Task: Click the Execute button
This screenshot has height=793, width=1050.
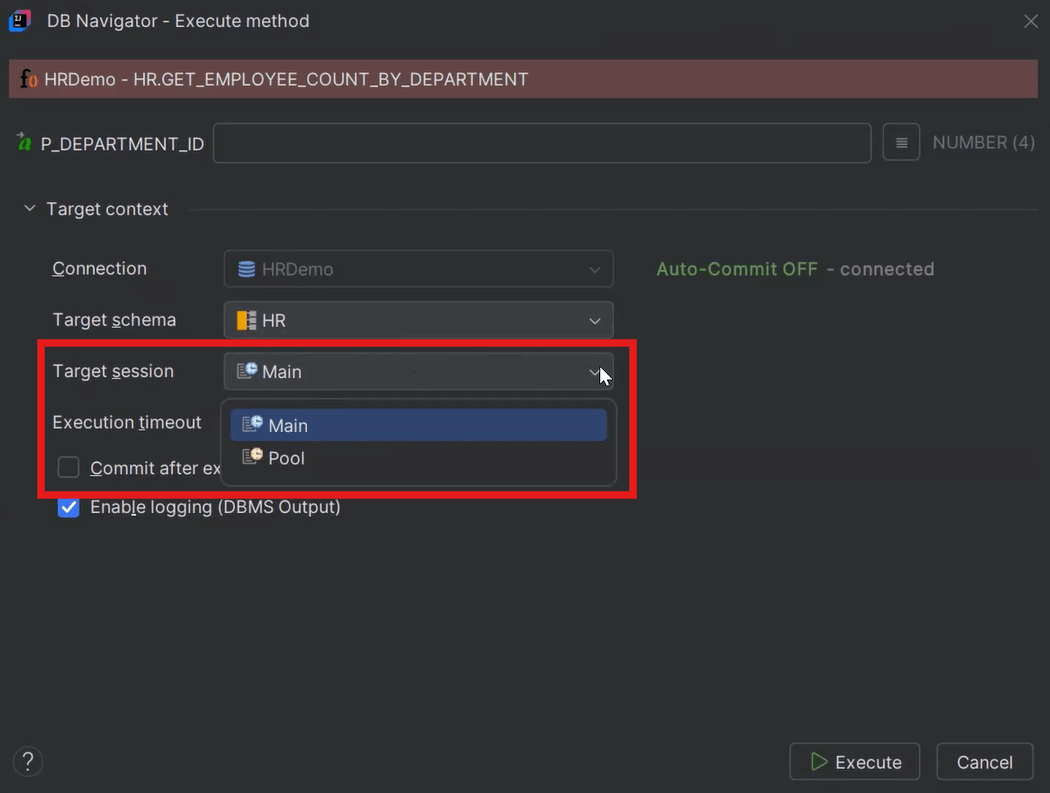Action: (x=854, y=761)
